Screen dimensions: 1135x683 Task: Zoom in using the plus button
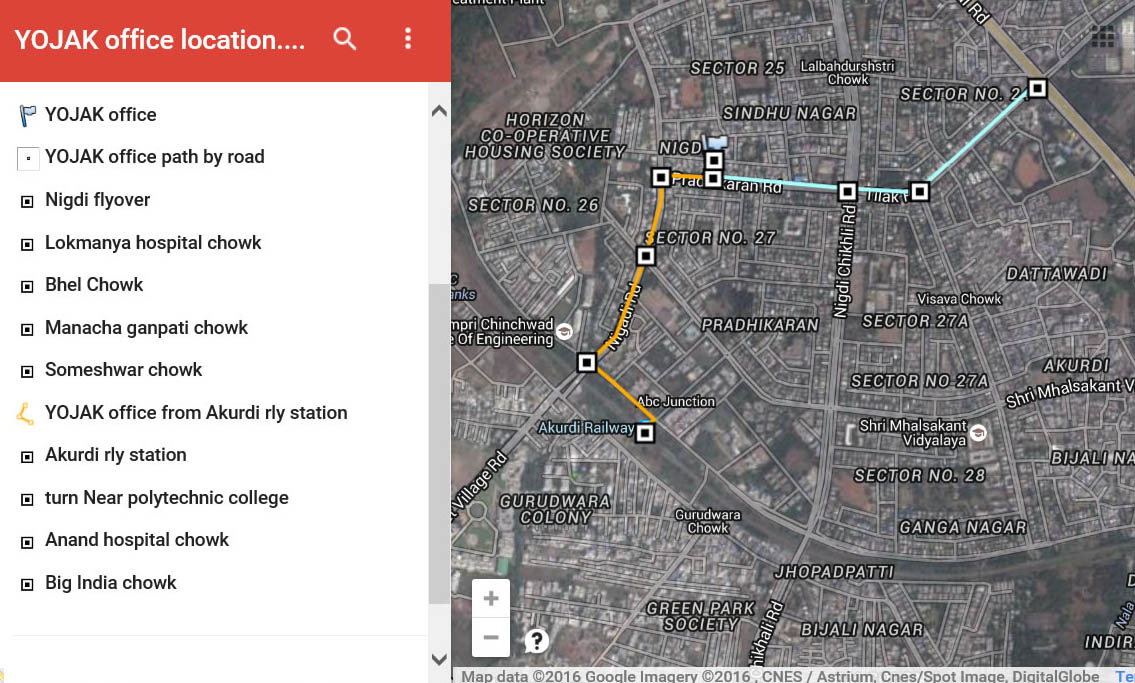490,598
